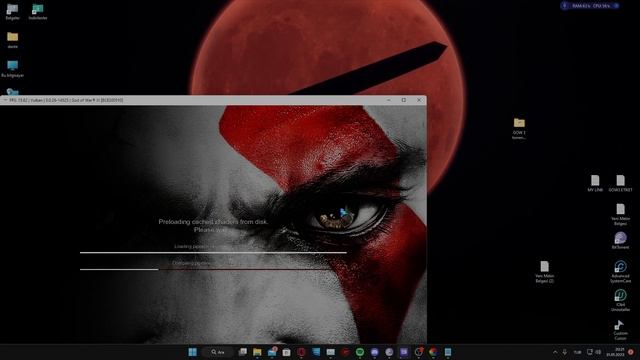Open the Belgeler shortcut on the desktop
This screenshot has width=640, height=360.
tap(12, 12)
